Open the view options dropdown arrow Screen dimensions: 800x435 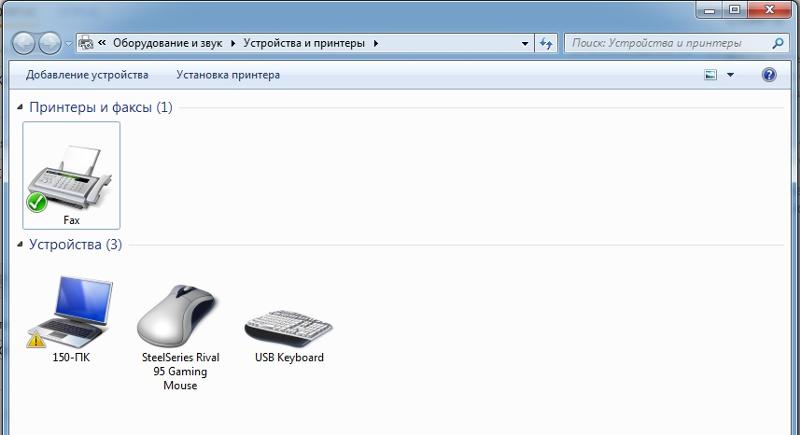730,75
